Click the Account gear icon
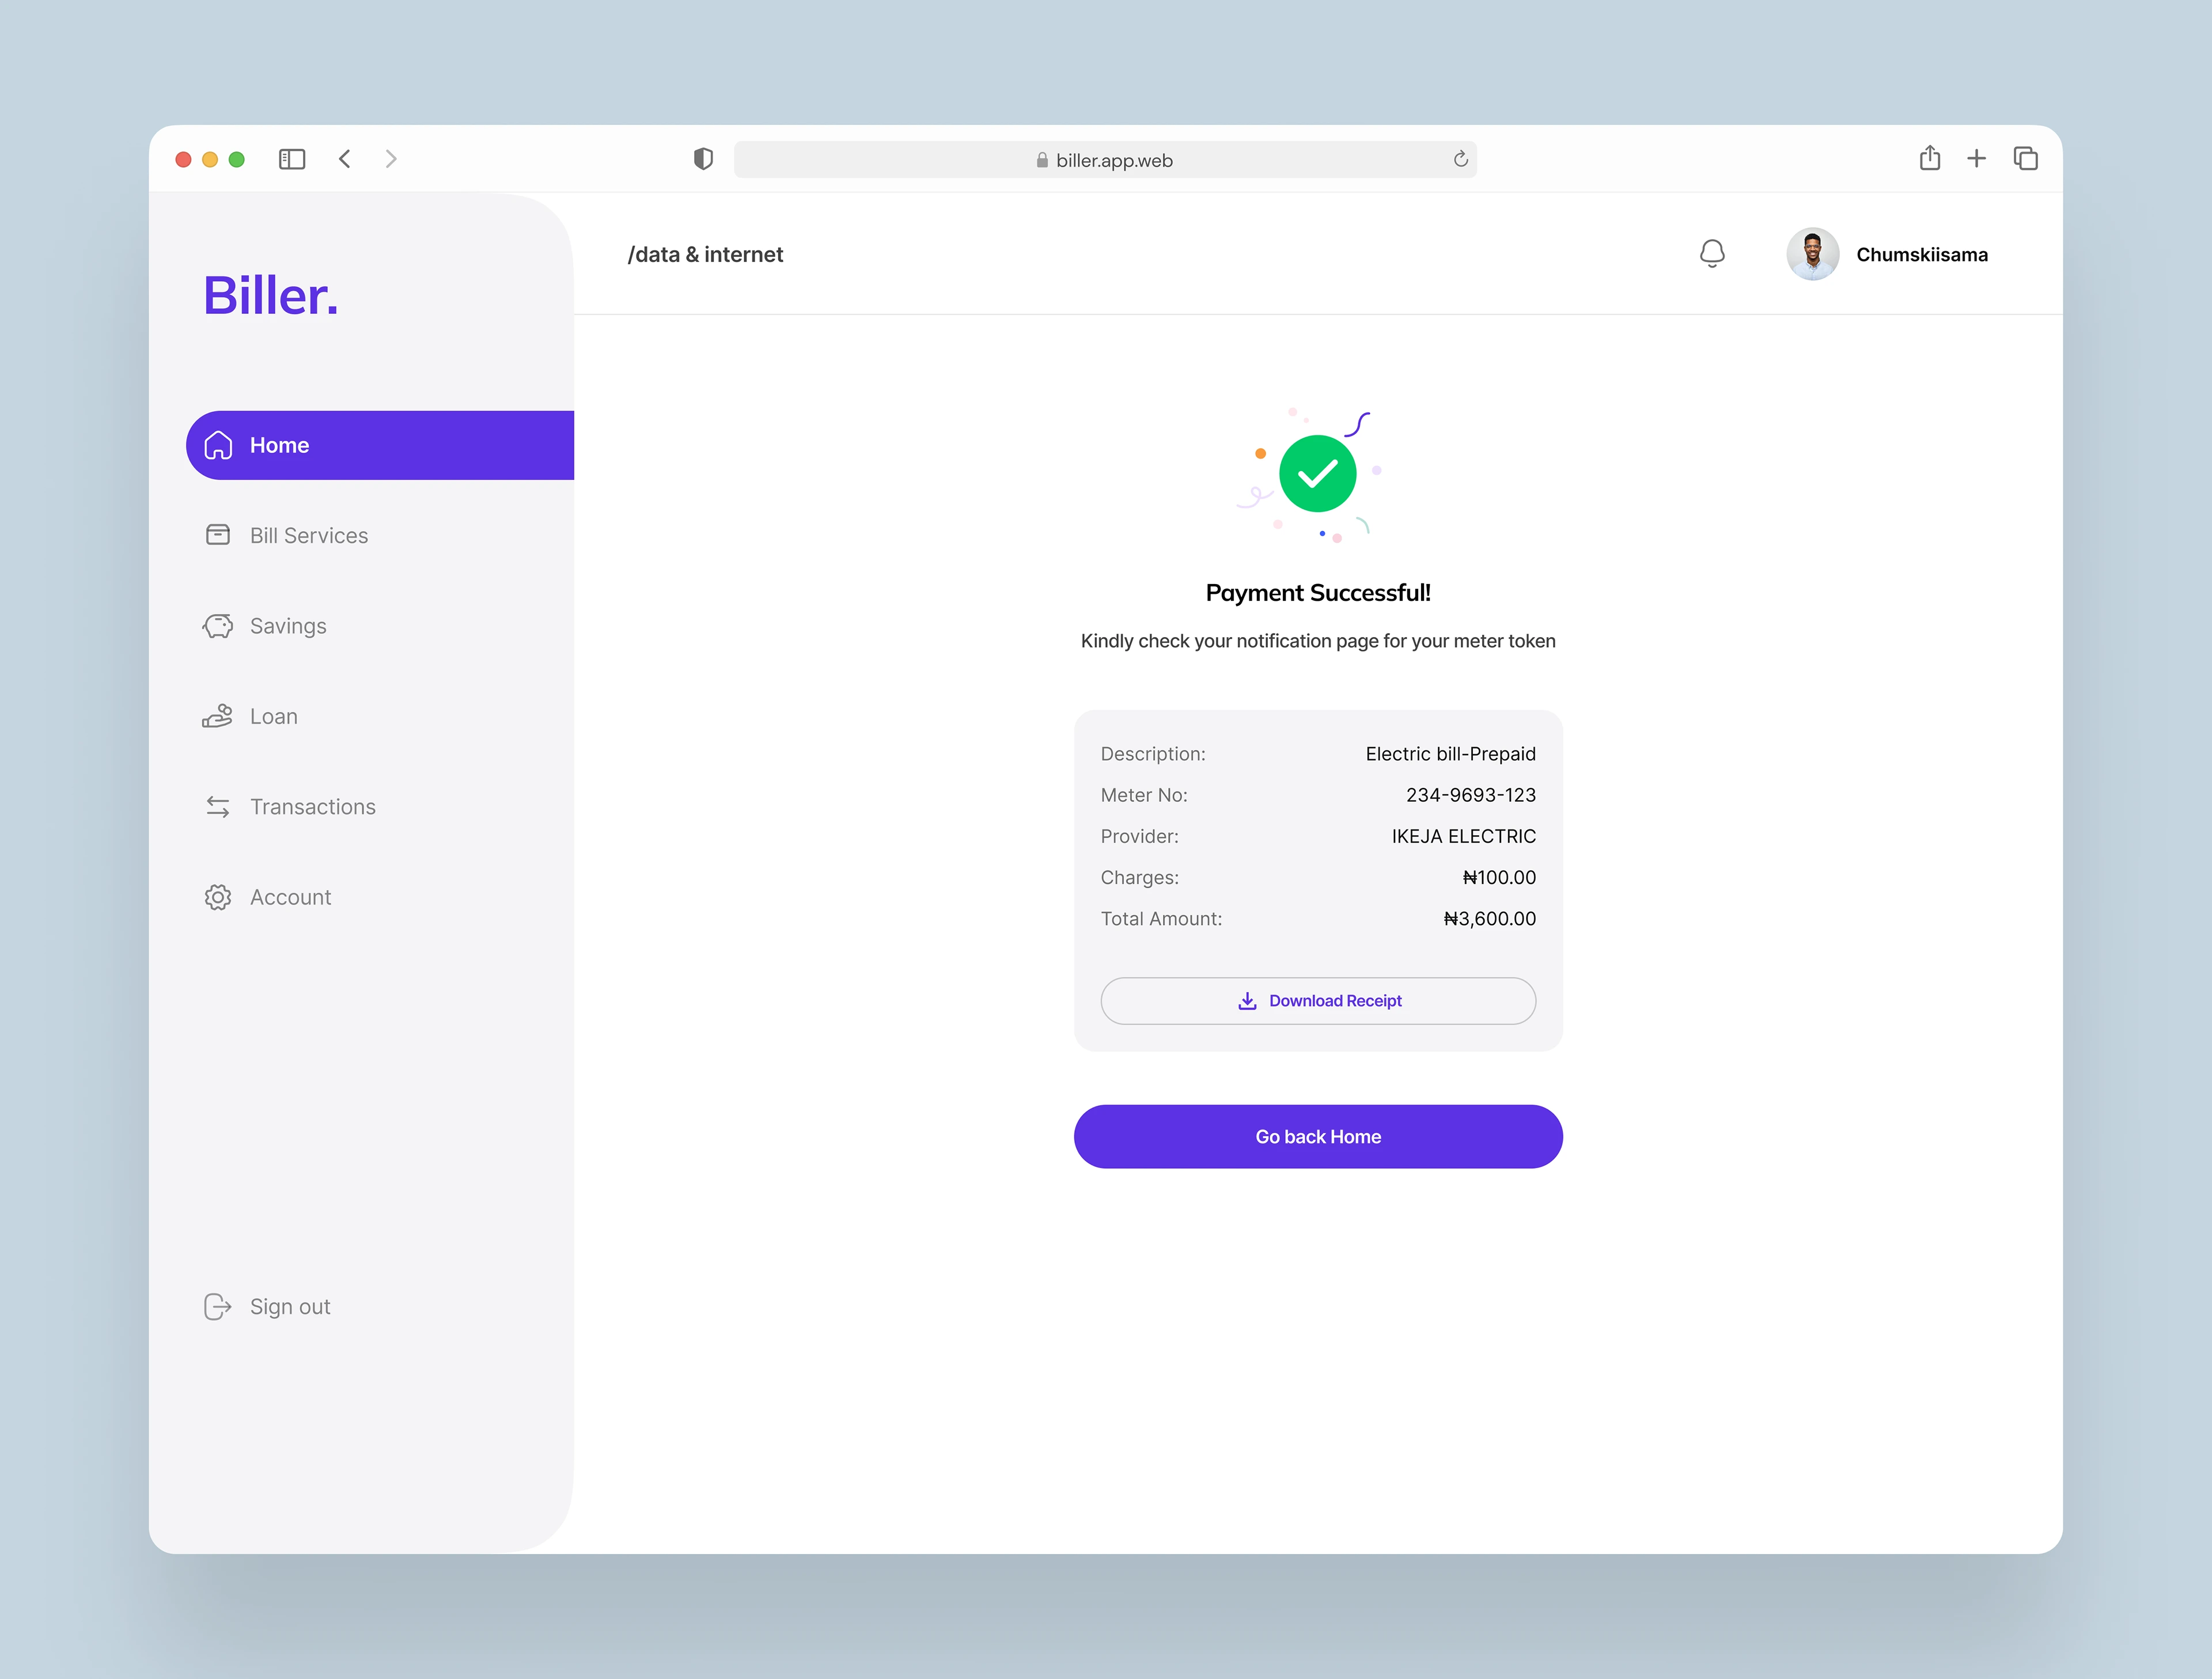This screenshot has width=2212, height=1679. coord(218,897)
